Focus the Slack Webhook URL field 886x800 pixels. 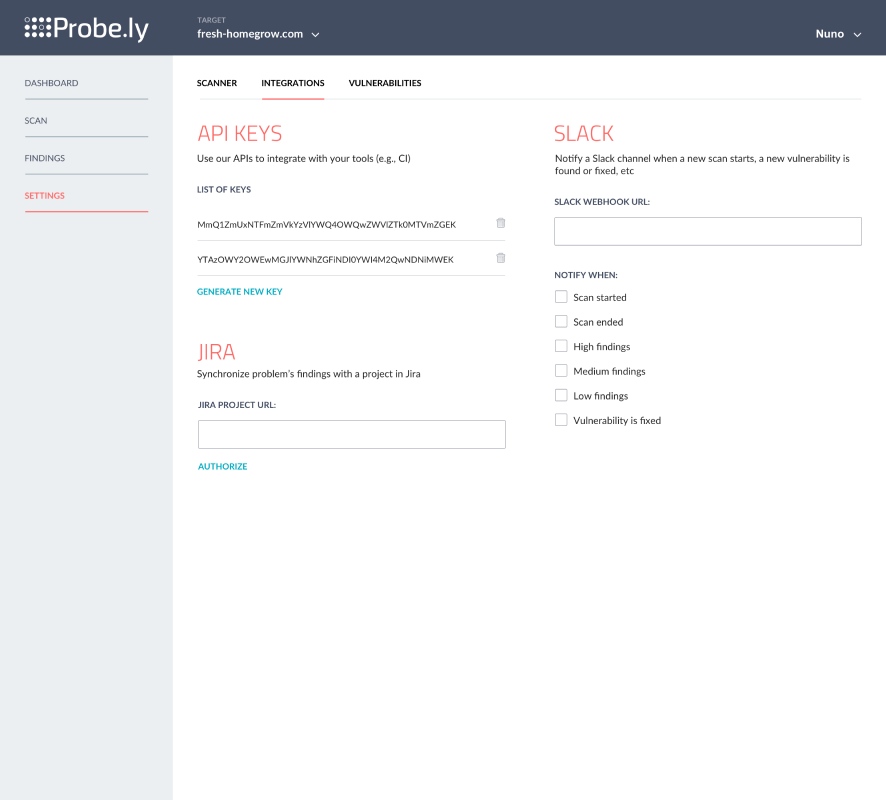tap(707, 231)
